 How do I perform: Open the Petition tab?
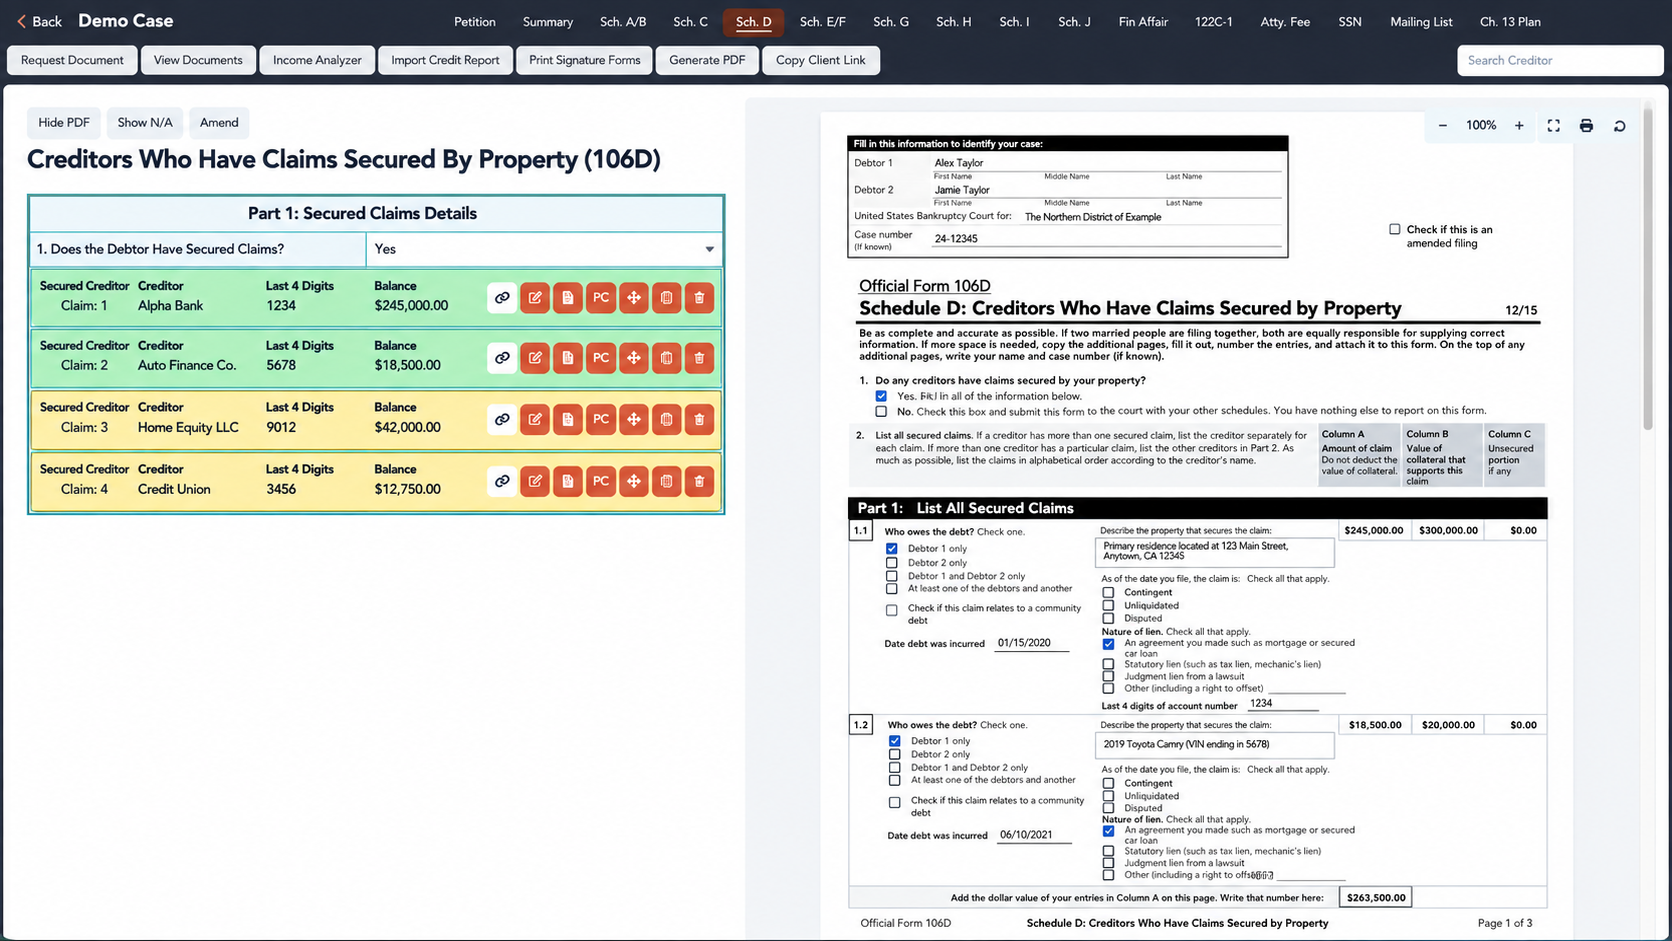475,21
